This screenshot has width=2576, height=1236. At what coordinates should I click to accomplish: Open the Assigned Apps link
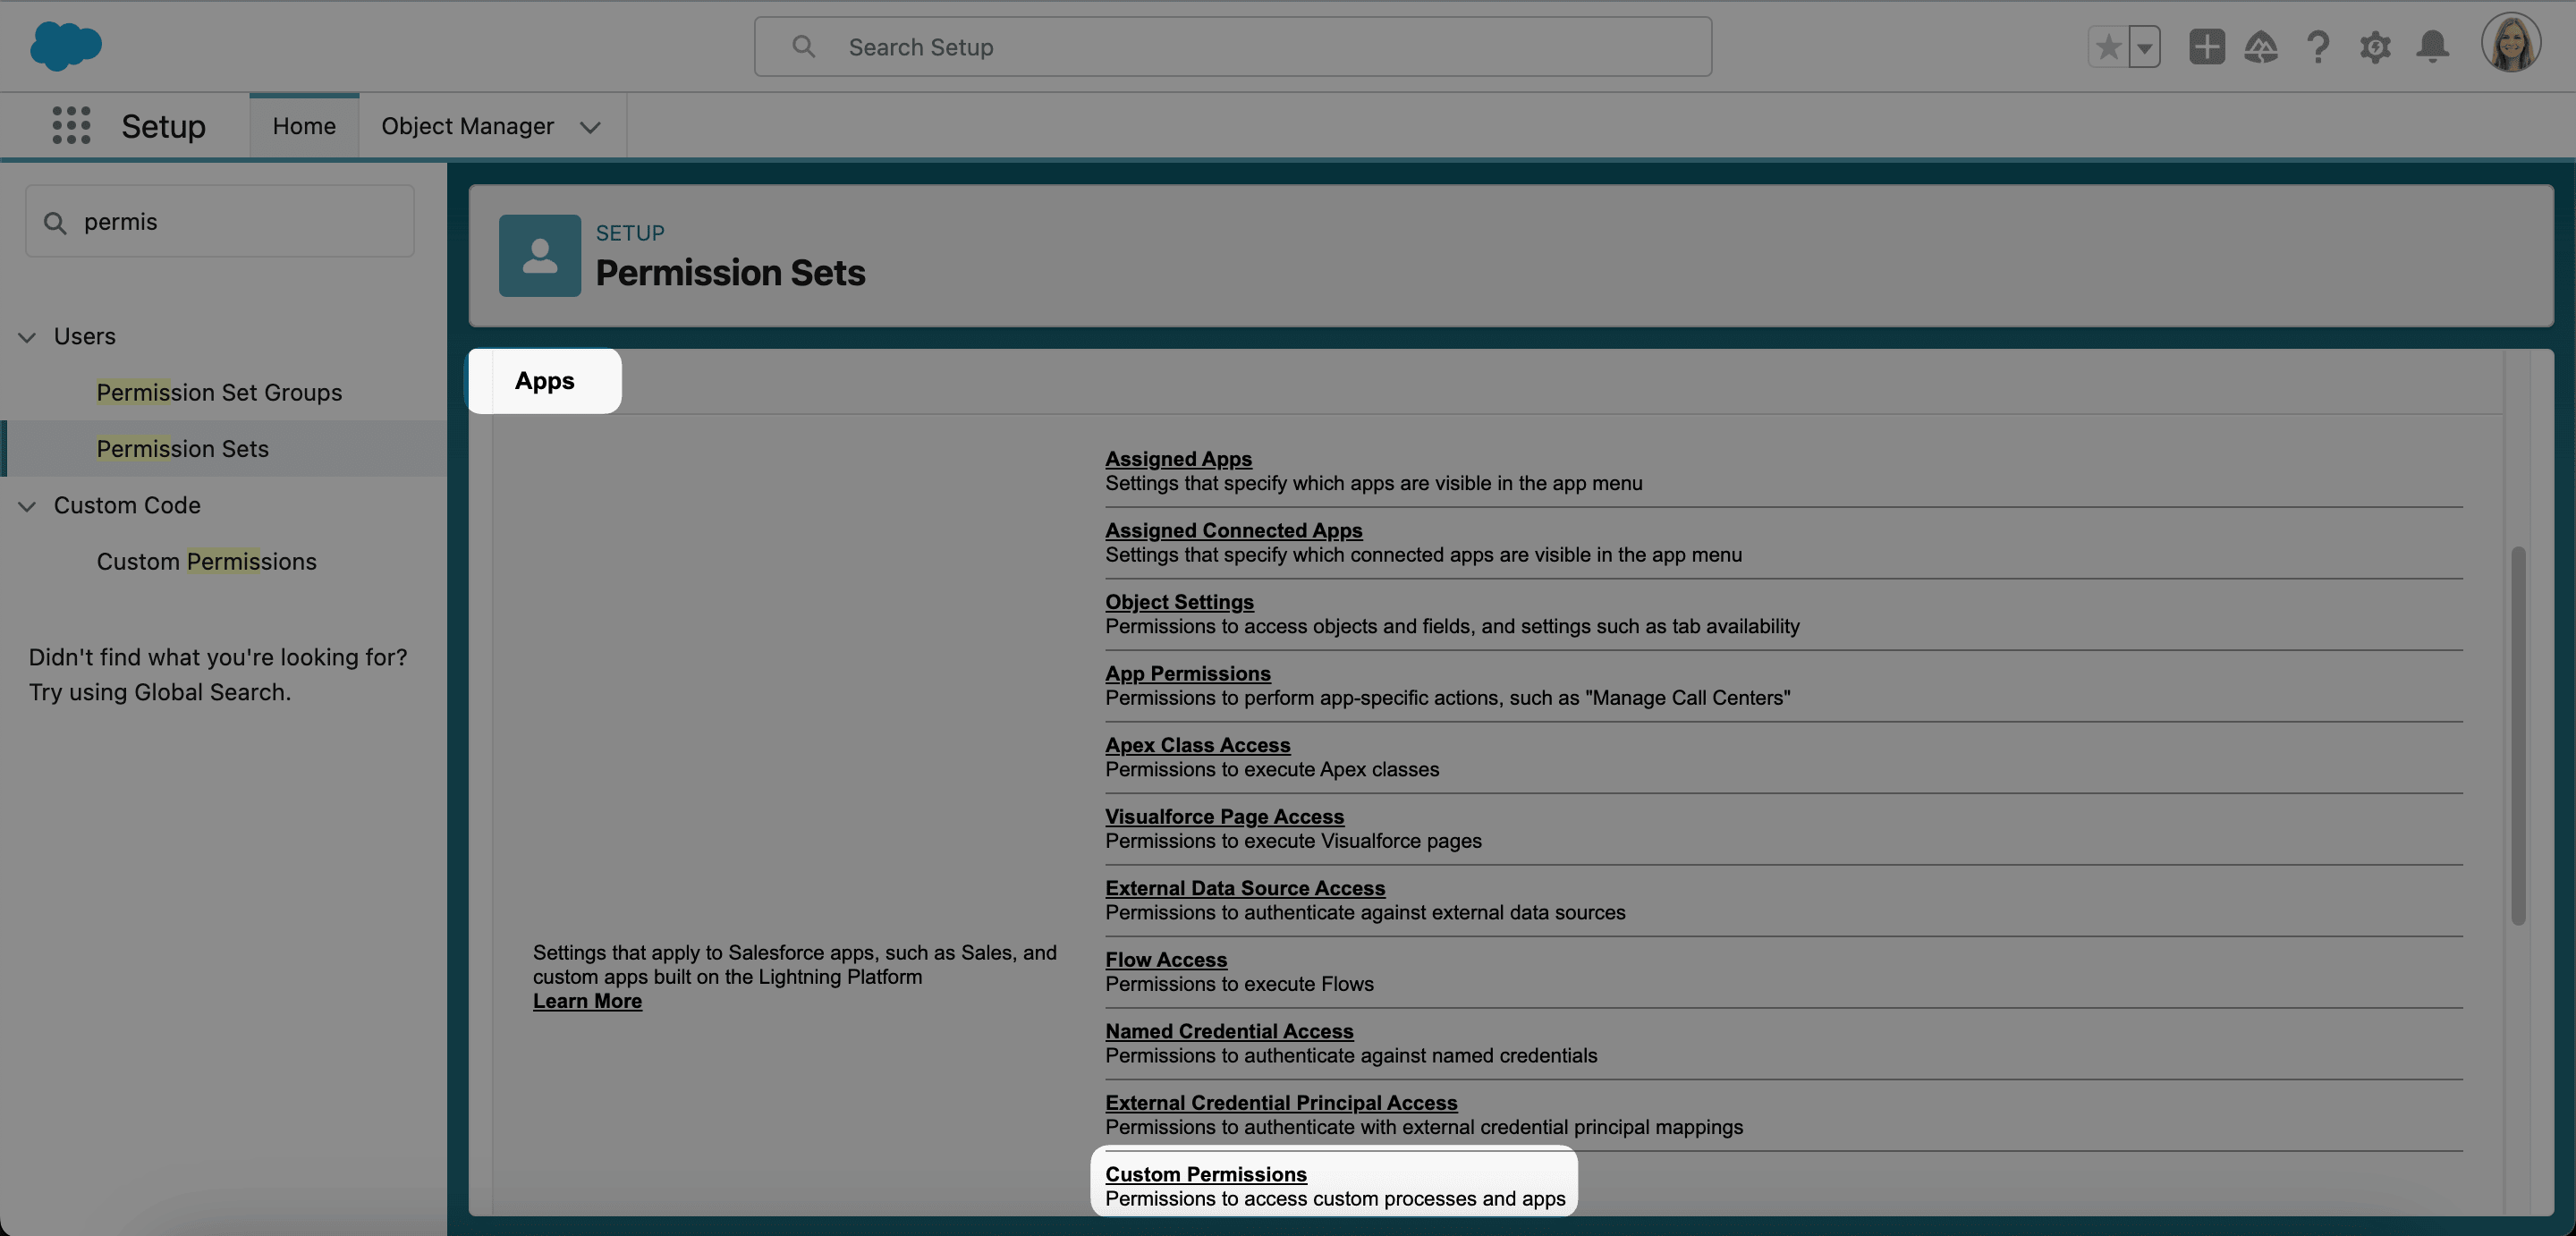(x=1178, y=458)
